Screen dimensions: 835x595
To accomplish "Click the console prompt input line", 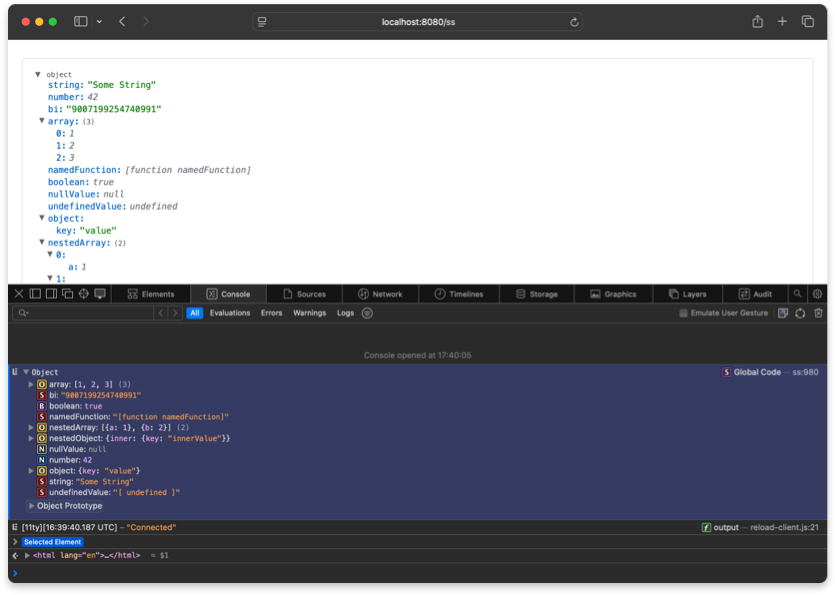I will [x=418, y=573].
